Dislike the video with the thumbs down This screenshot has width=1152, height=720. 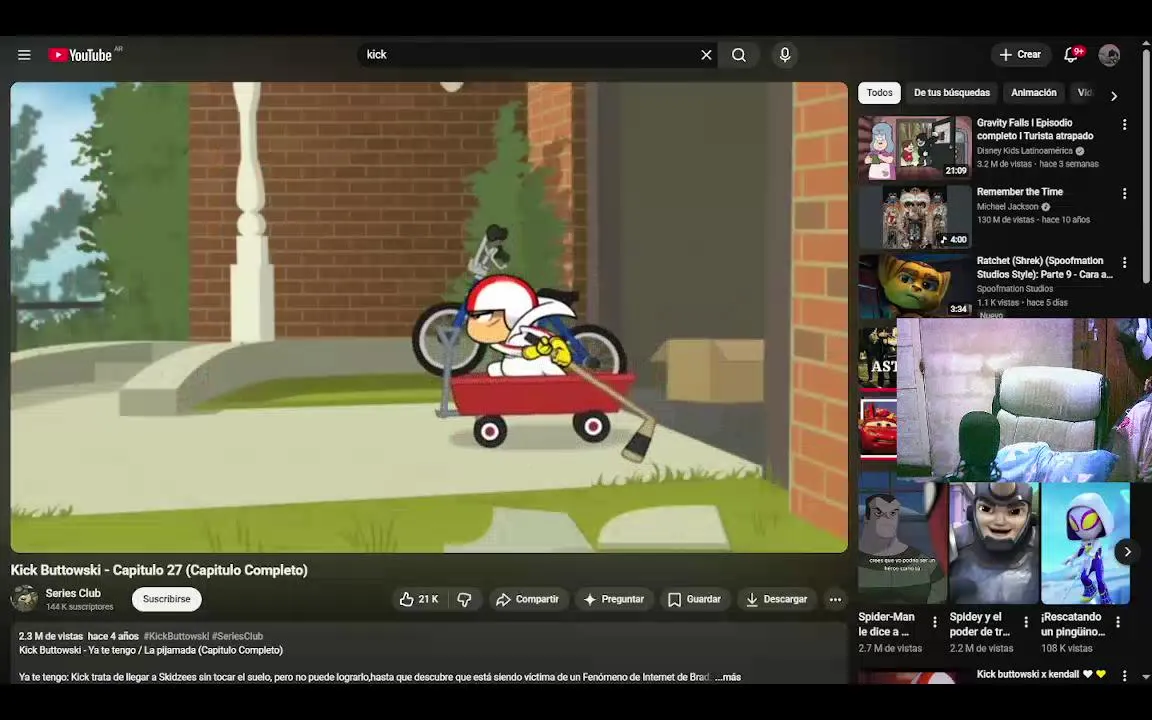pos(464,600)
